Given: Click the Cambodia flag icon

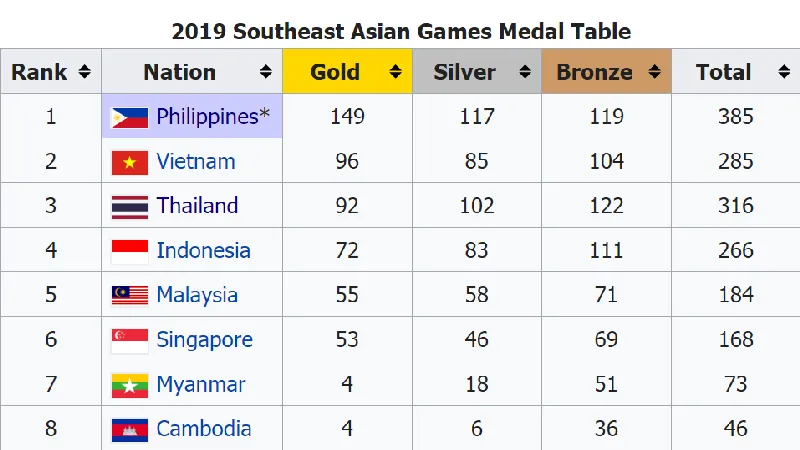Looking at the screenshot, I should point(129,429).
